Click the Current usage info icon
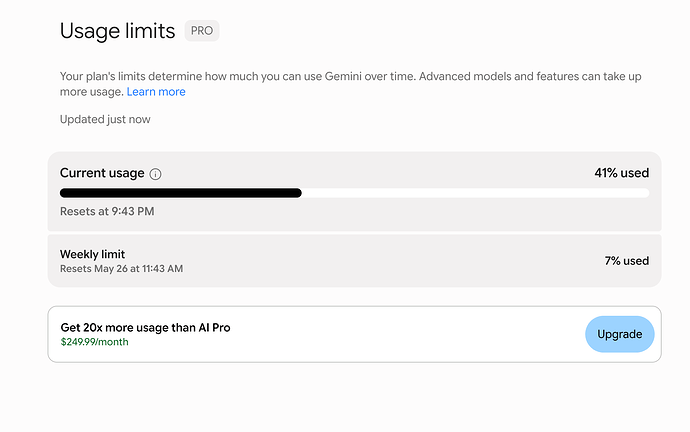 click(155, 174)
